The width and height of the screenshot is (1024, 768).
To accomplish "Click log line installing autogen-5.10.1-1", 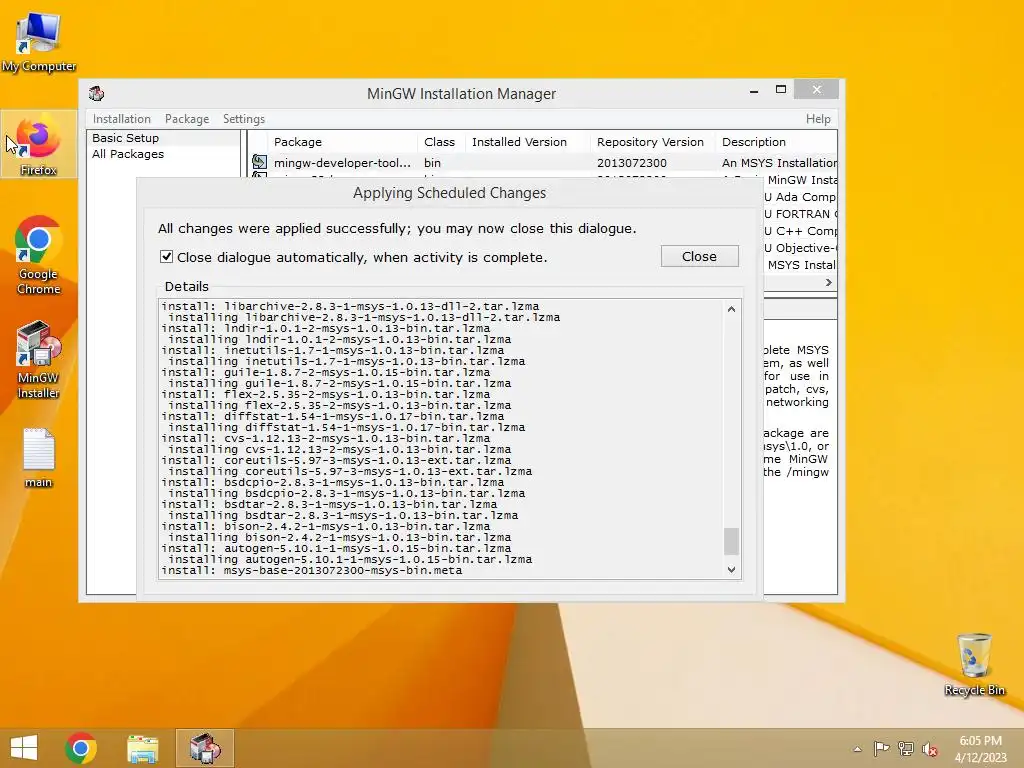I will [349, 560].
